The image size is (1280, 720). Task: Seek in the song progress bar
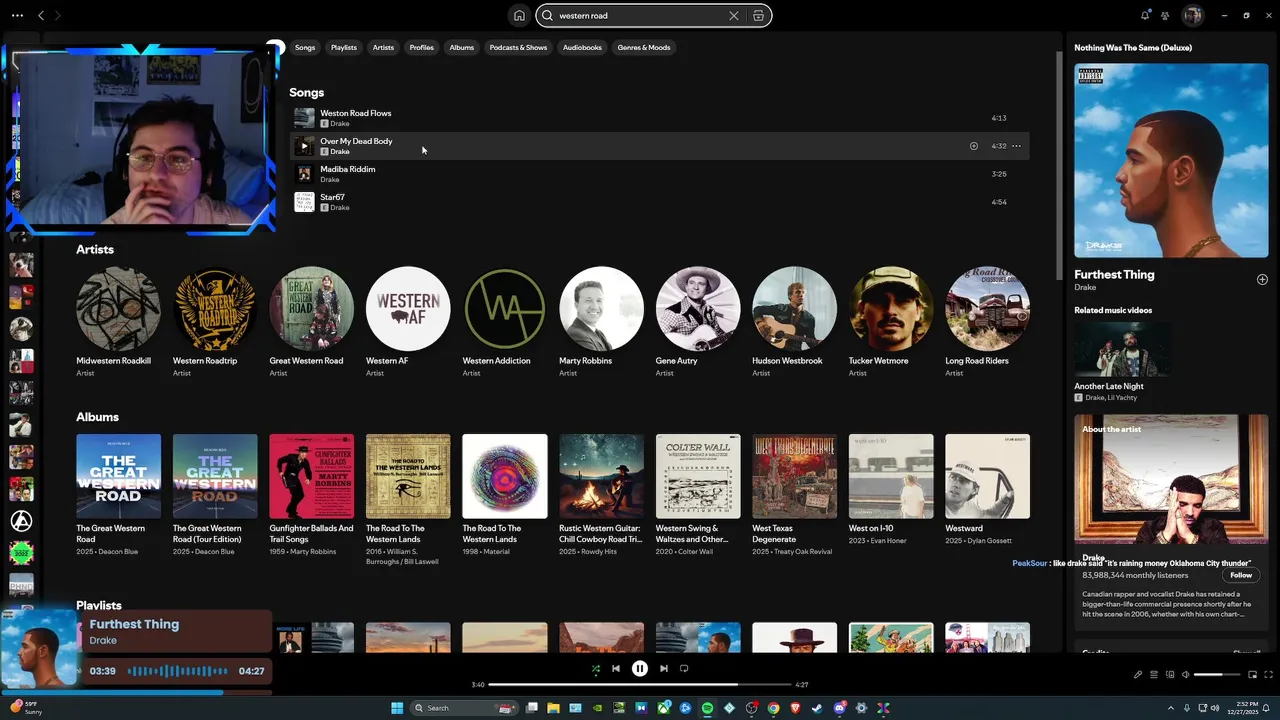pos(640,685)
